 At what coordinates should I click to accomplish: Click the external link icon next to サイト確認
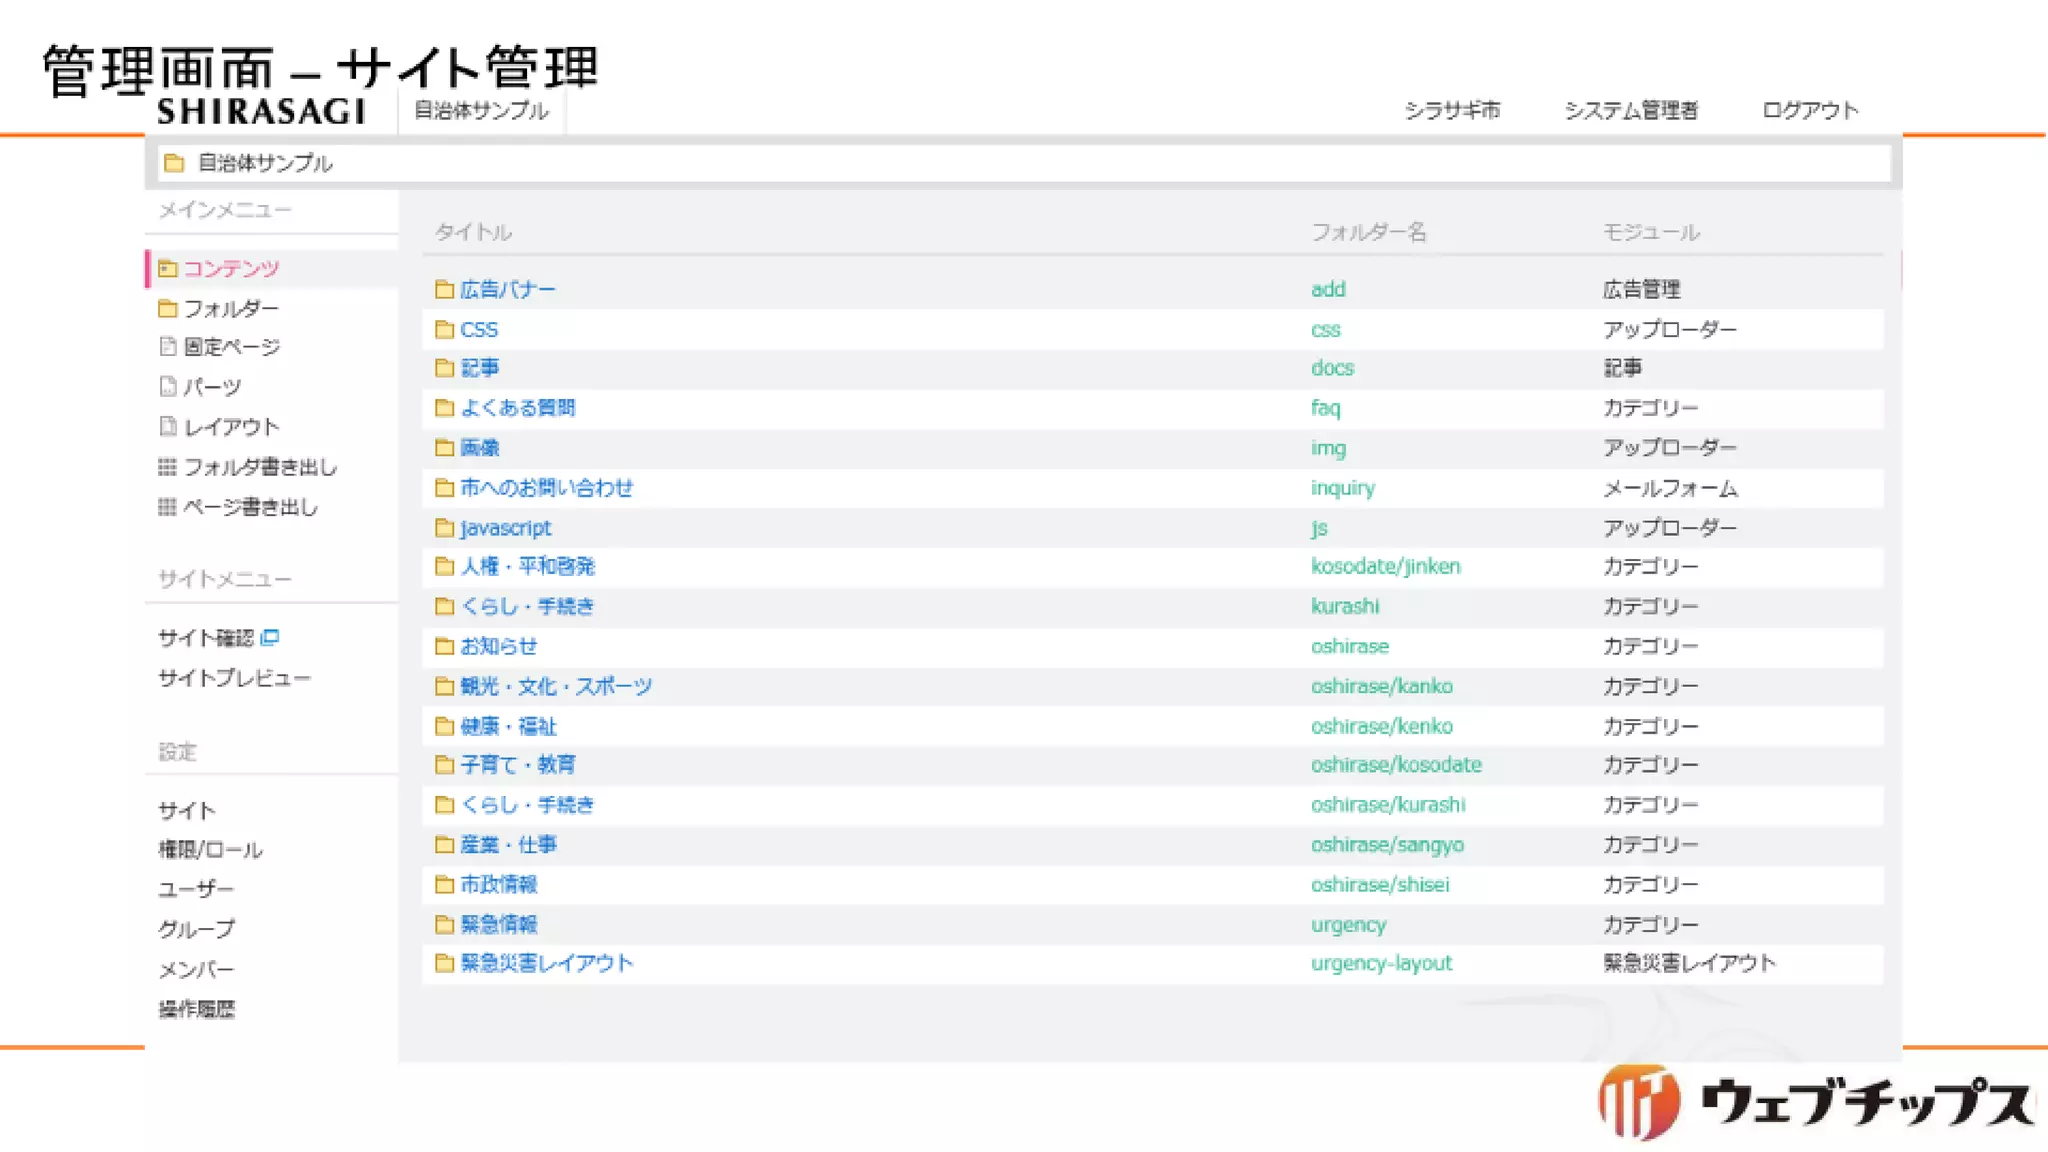(x=270, y=638)
